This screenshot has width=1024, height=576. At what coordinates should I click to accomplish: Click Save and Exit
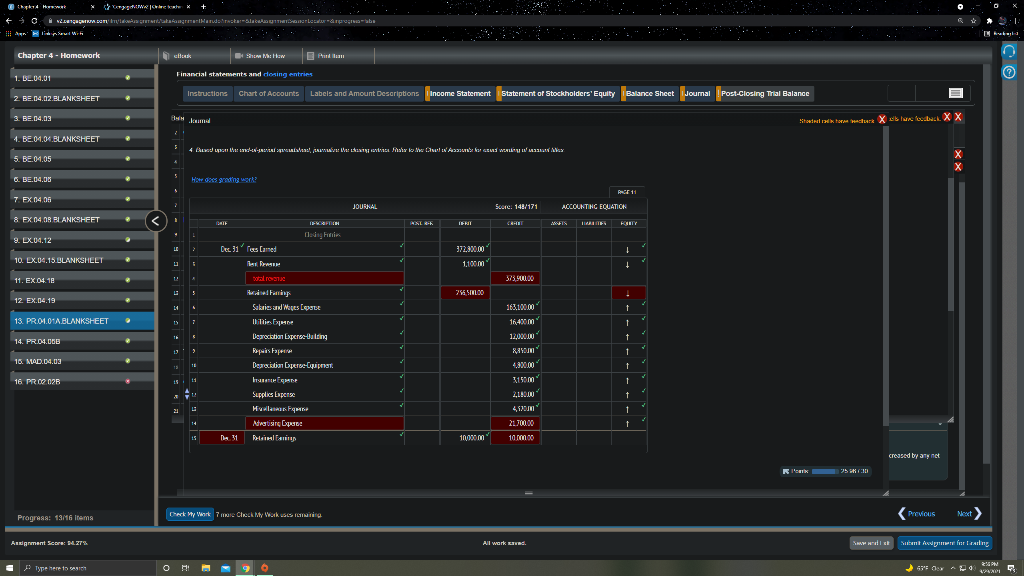pos(871,543)
